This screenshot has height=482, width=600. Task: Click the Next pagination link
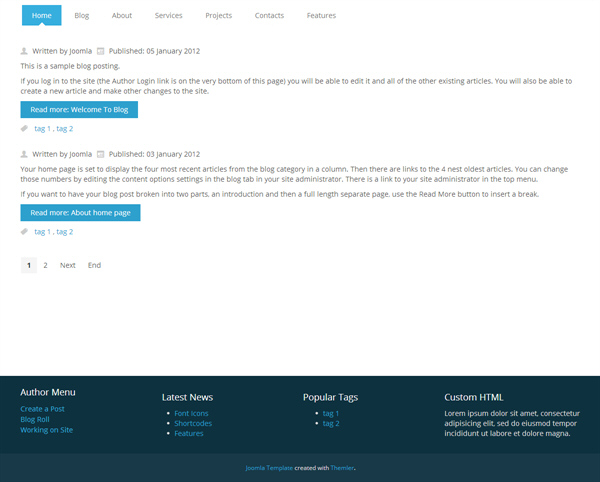(67, 265)
